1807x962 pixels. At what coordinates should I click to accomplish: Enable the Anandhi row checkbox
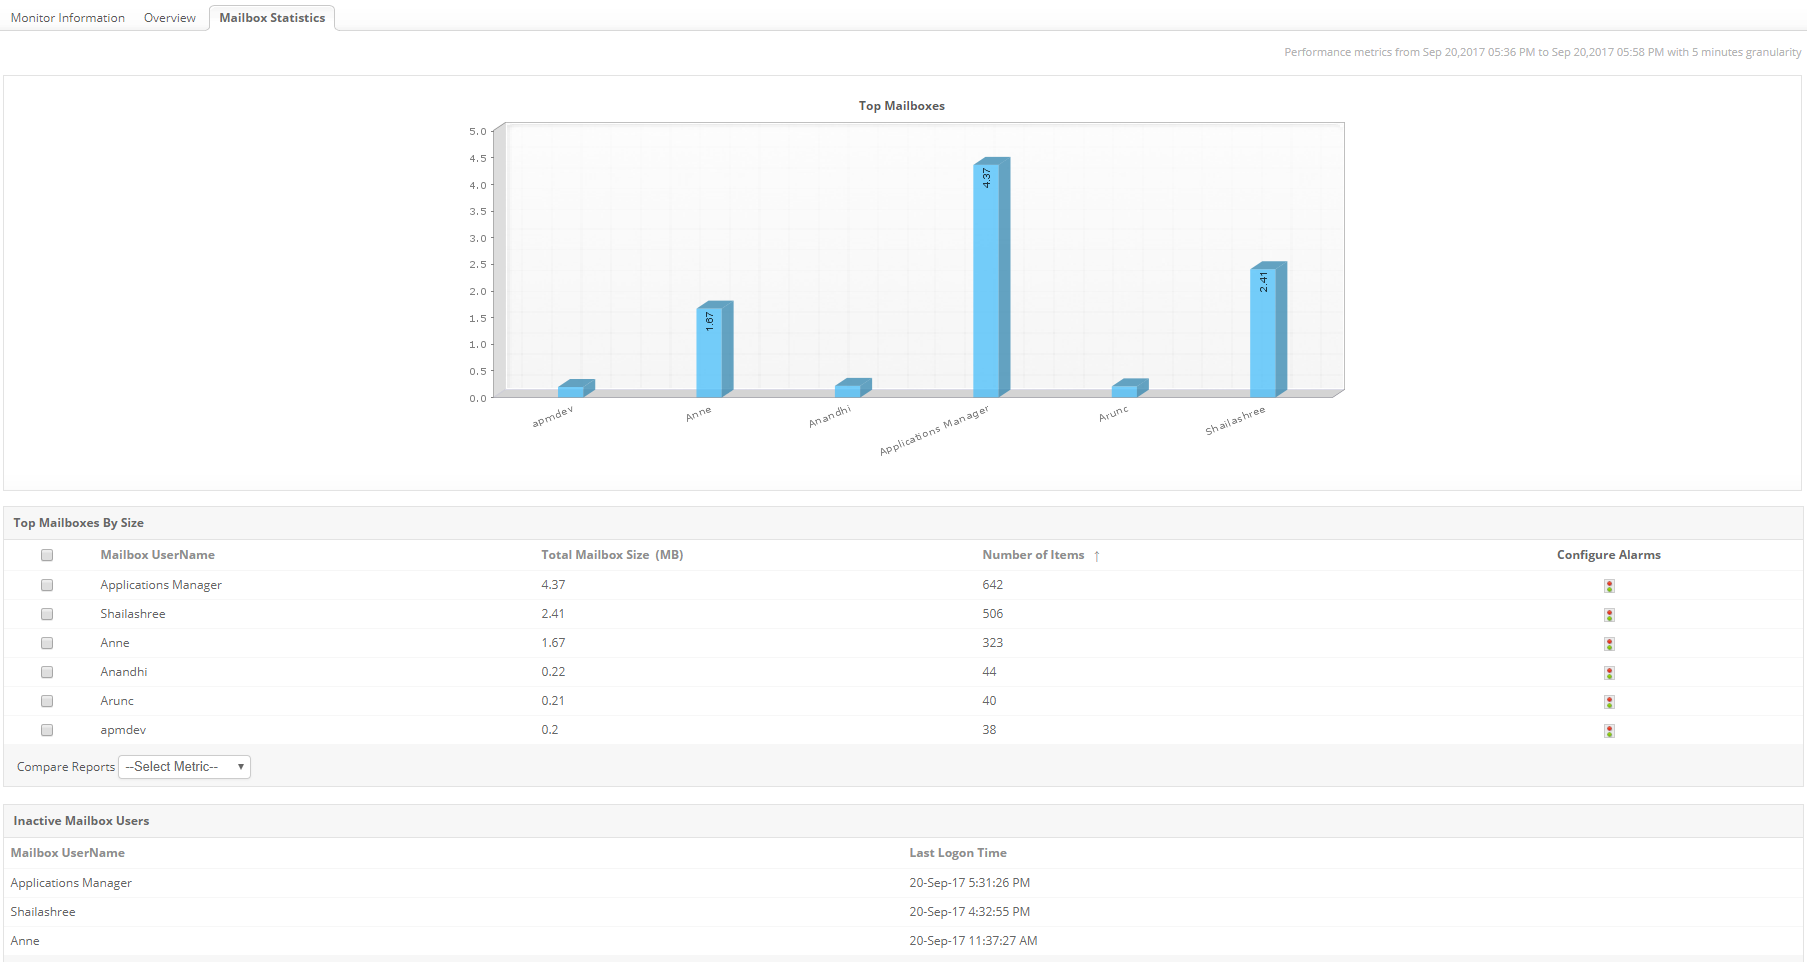point(47,672)
